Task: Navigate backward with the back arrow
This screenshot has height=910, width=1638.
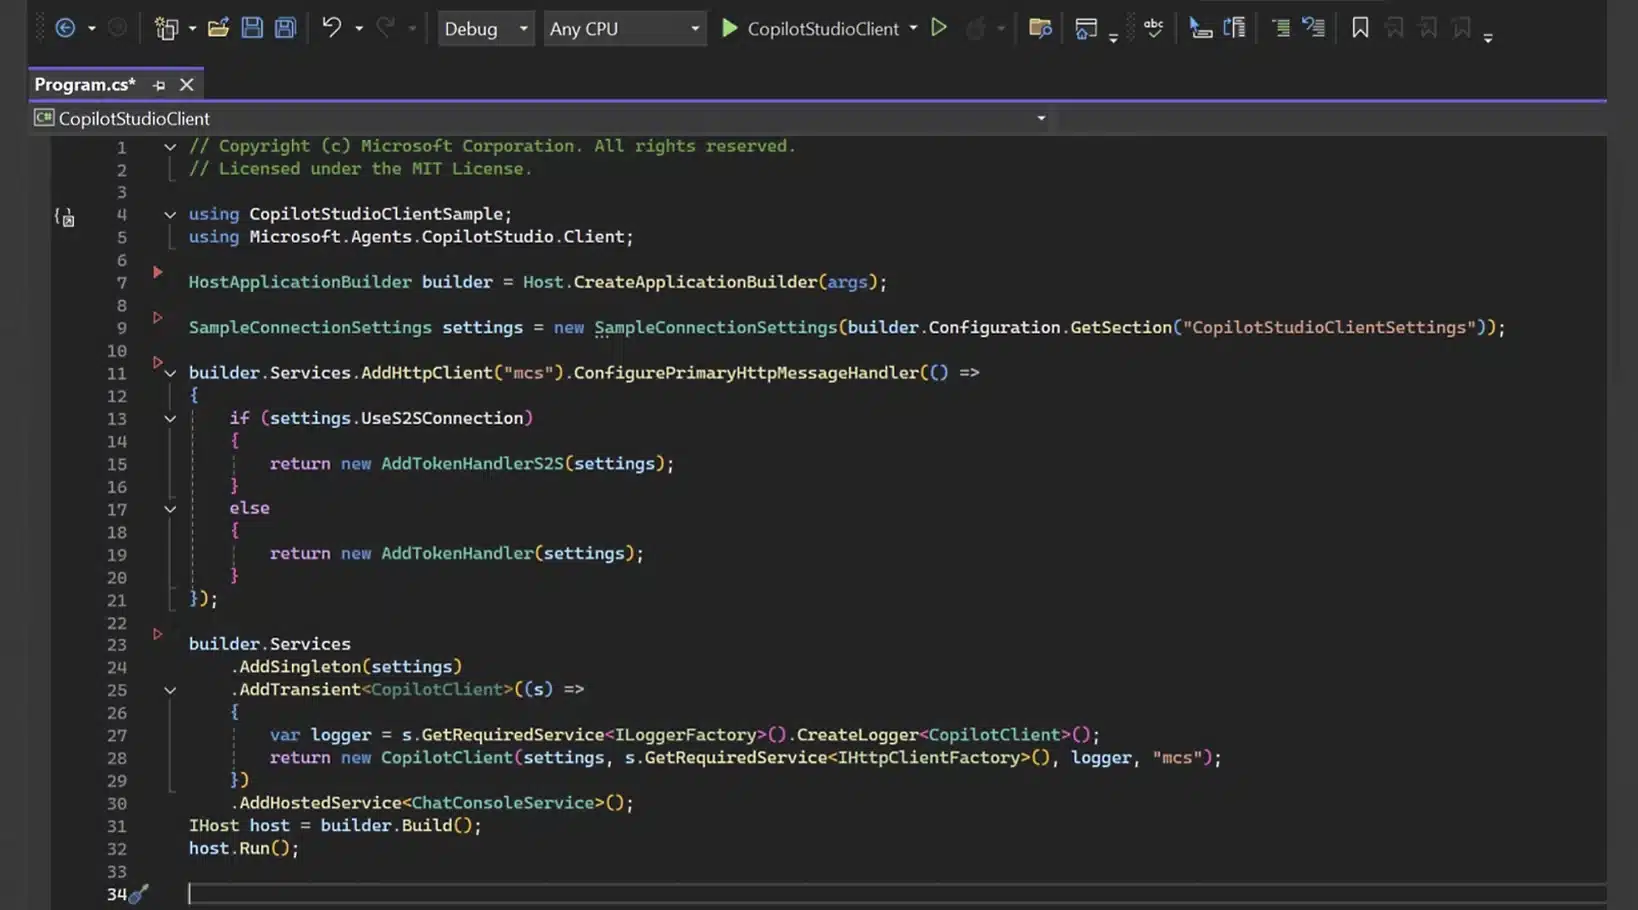Action: tap(65, 28)
